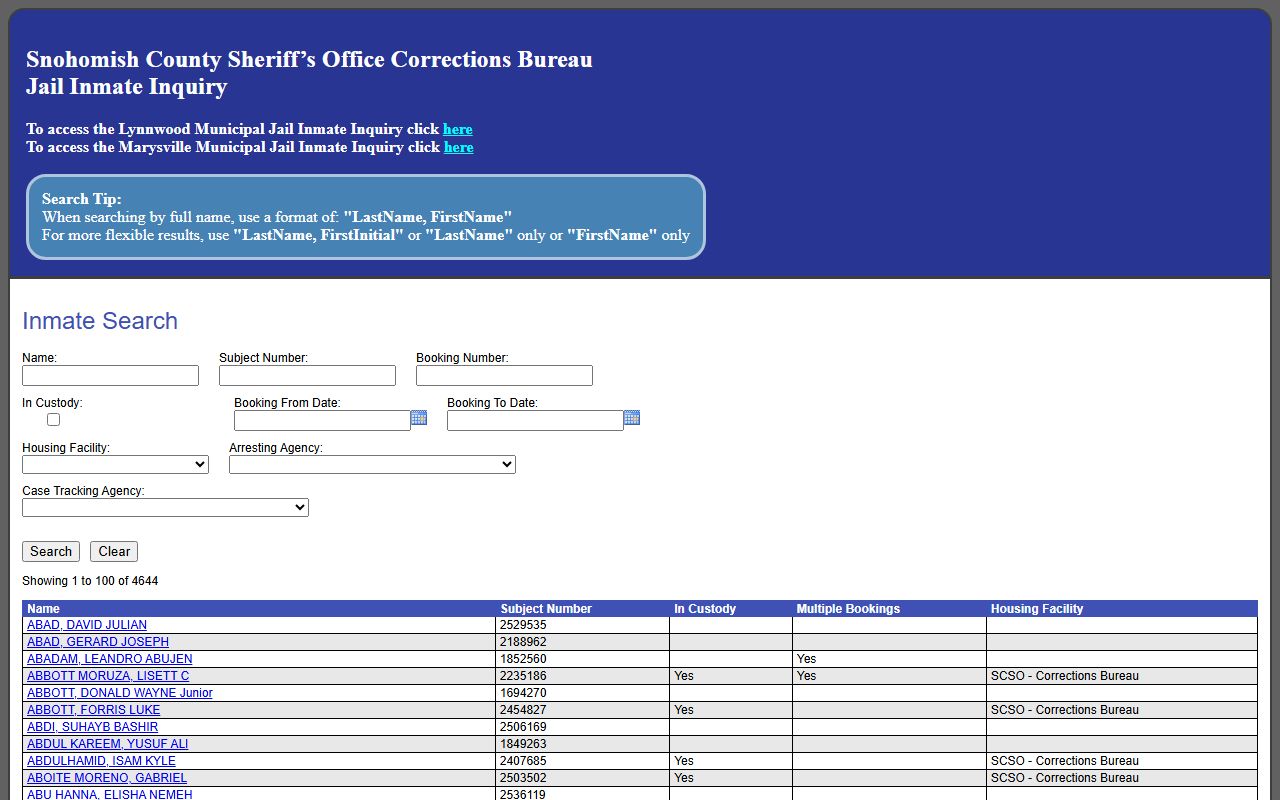Viewport: 1280px width, 800px height.
Task: Open inmate ABDUL KAREEM, YUSUF ALI
Action: (107, 744)
